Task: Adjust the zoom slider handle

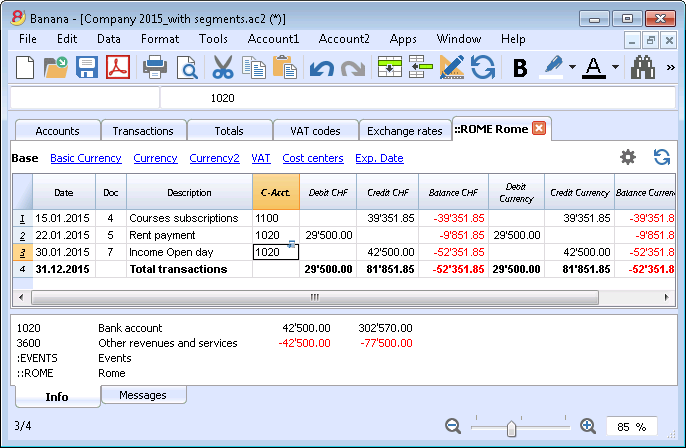Action: [511, 428]
